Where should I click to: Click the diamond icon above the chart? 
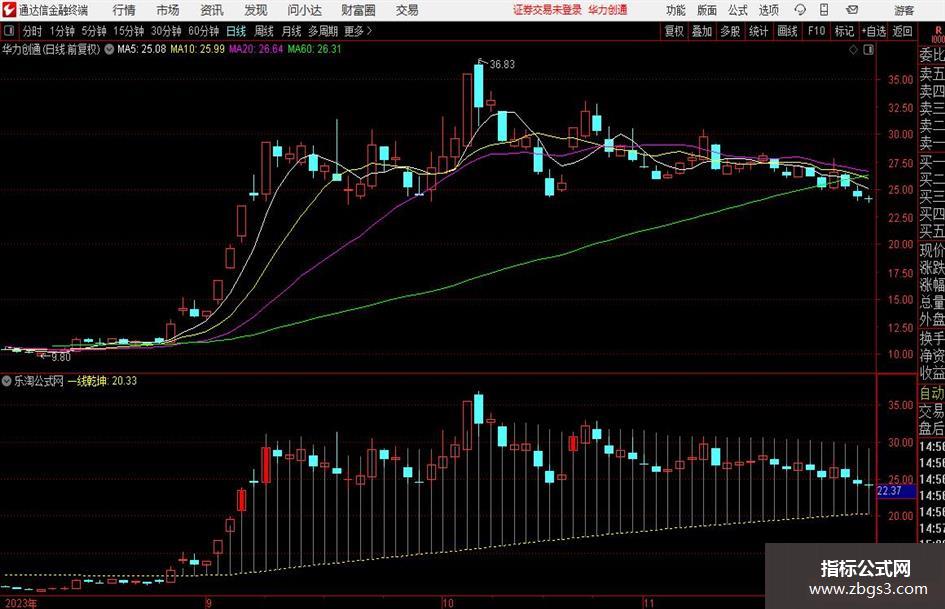pos(853,50)
